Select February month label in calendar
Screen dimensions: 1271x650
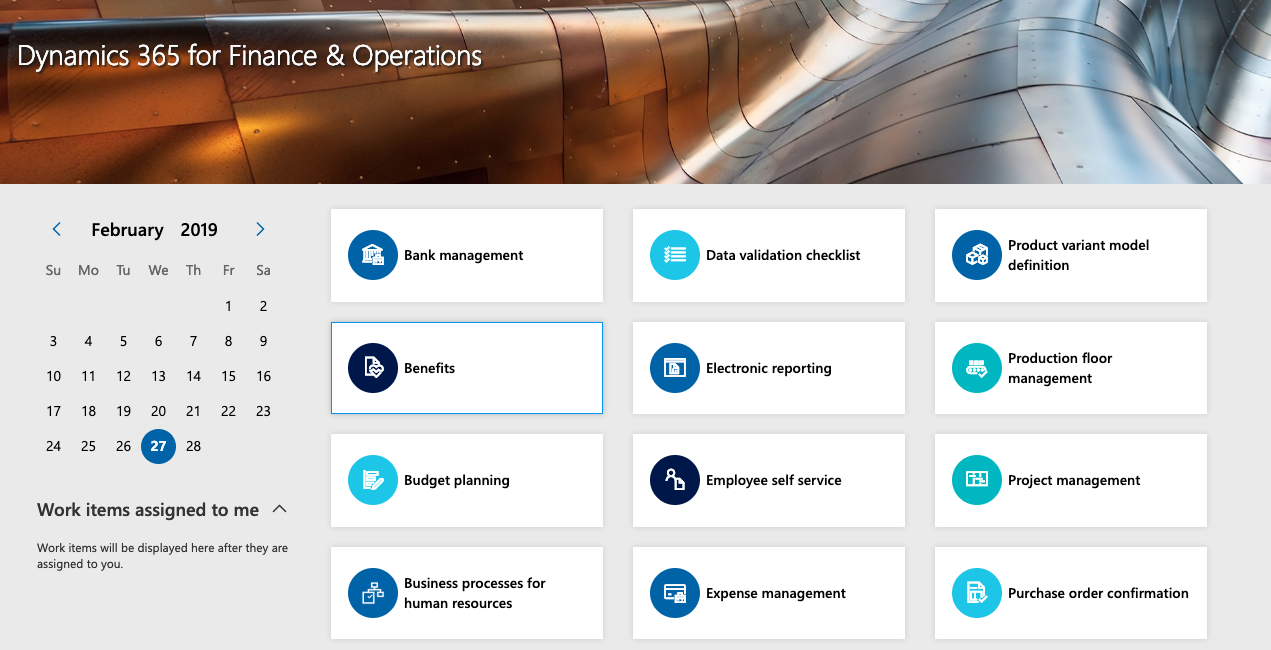[x=127, y=230]
